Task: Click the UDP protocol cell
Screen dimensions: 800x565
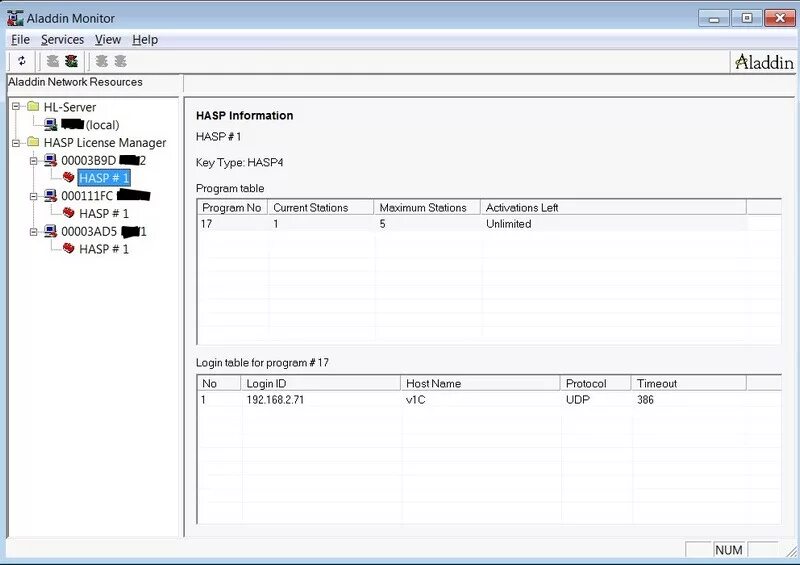Action: tap(578, 400)
